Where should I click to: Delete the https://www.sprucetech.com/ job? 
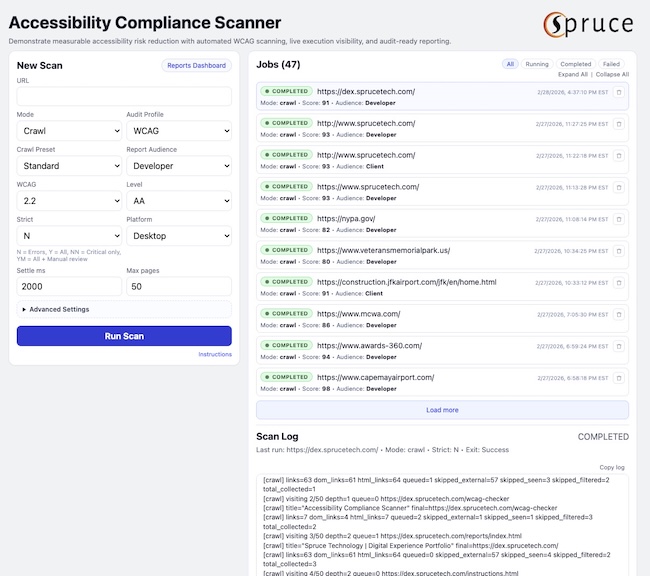(x=618, y=187)
